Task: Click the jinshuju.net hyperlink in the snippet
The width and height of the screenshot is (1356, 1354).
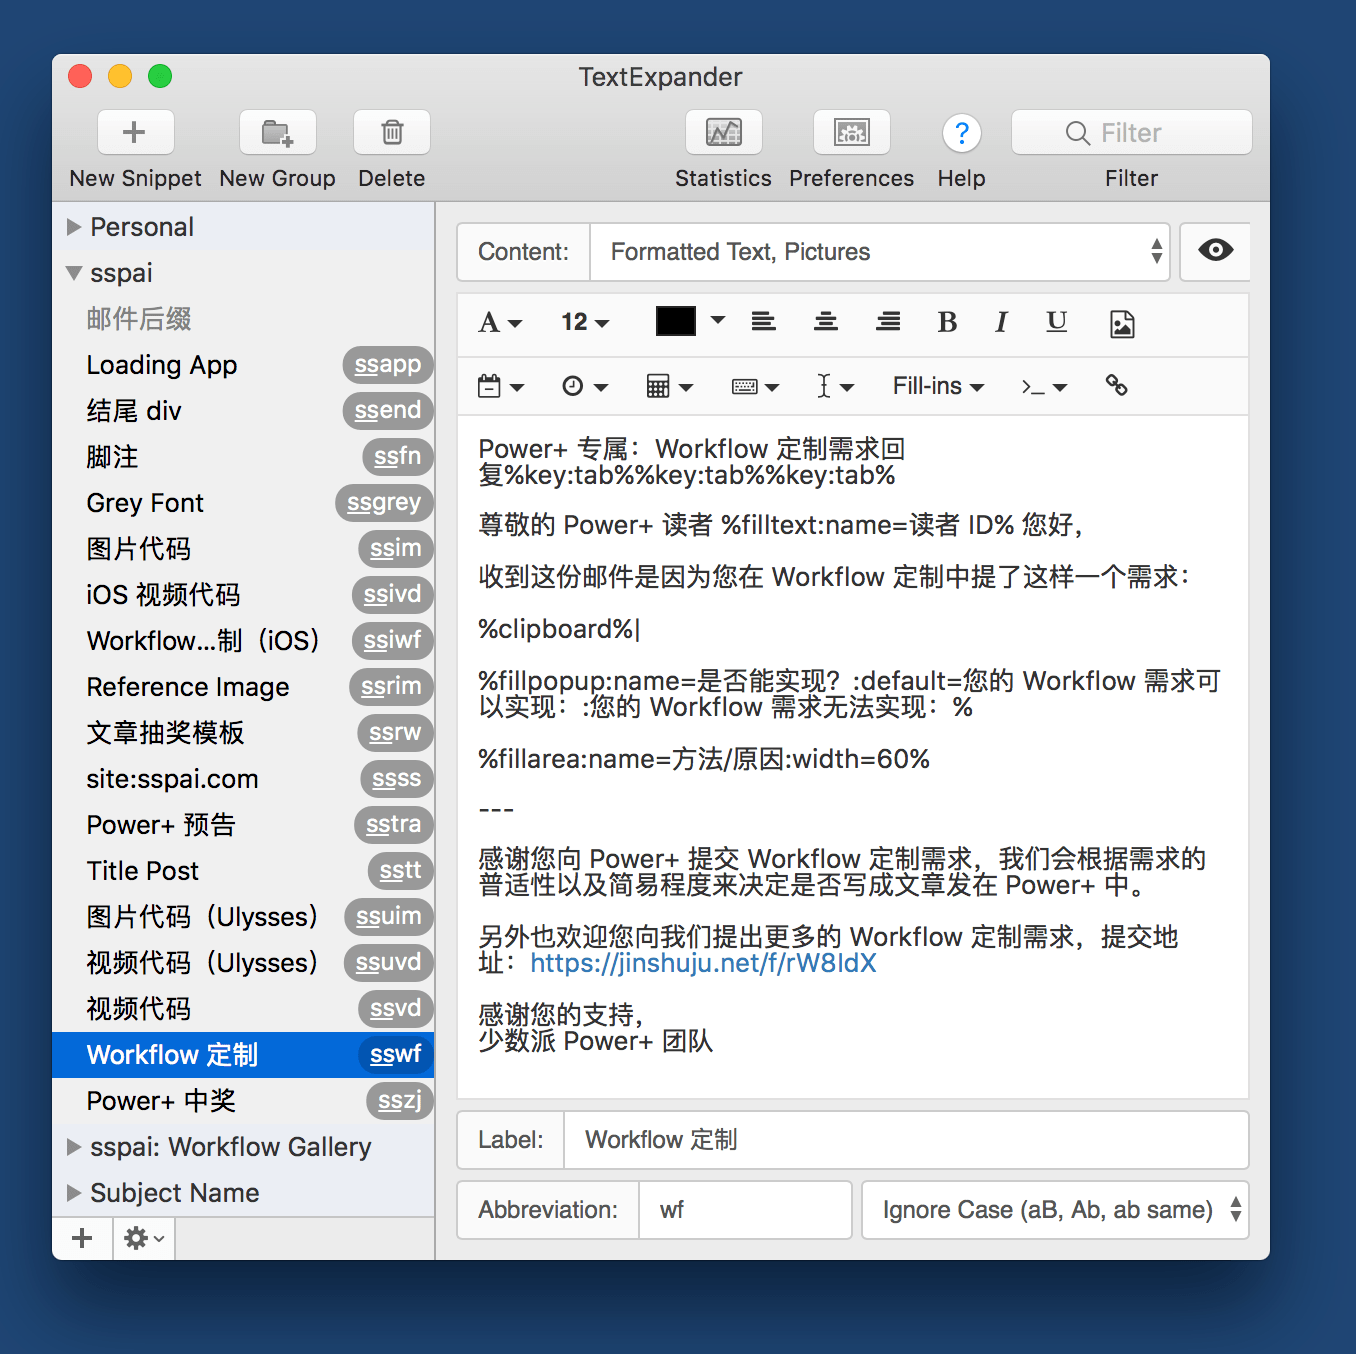Action: tap(703, 963)
